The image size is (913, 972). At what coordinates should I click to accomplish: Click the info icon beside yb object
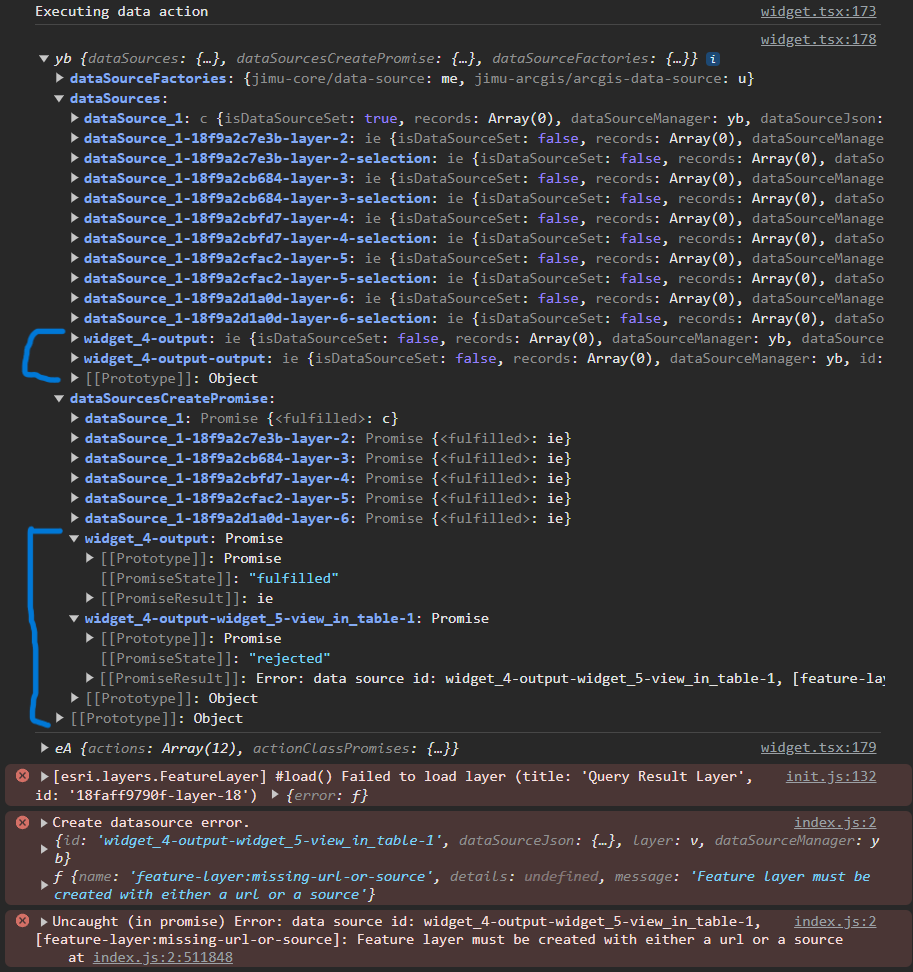tap(712, 59)
